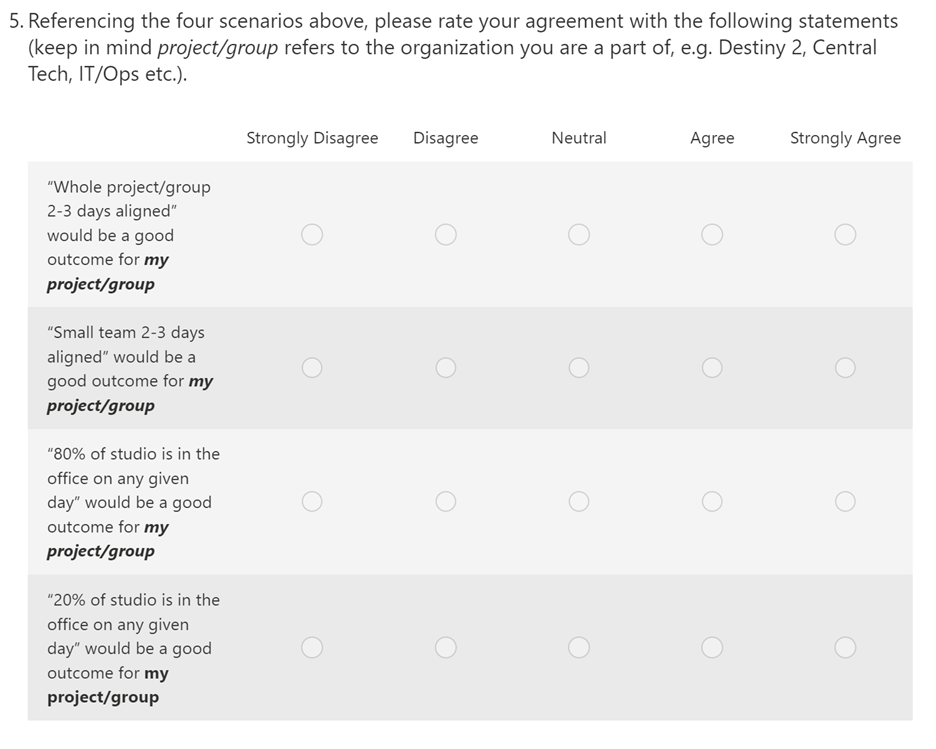Screen dimensions: 936x749
Task: Select Strongly Disagree for small team aligned
Action: click(312, 368)
